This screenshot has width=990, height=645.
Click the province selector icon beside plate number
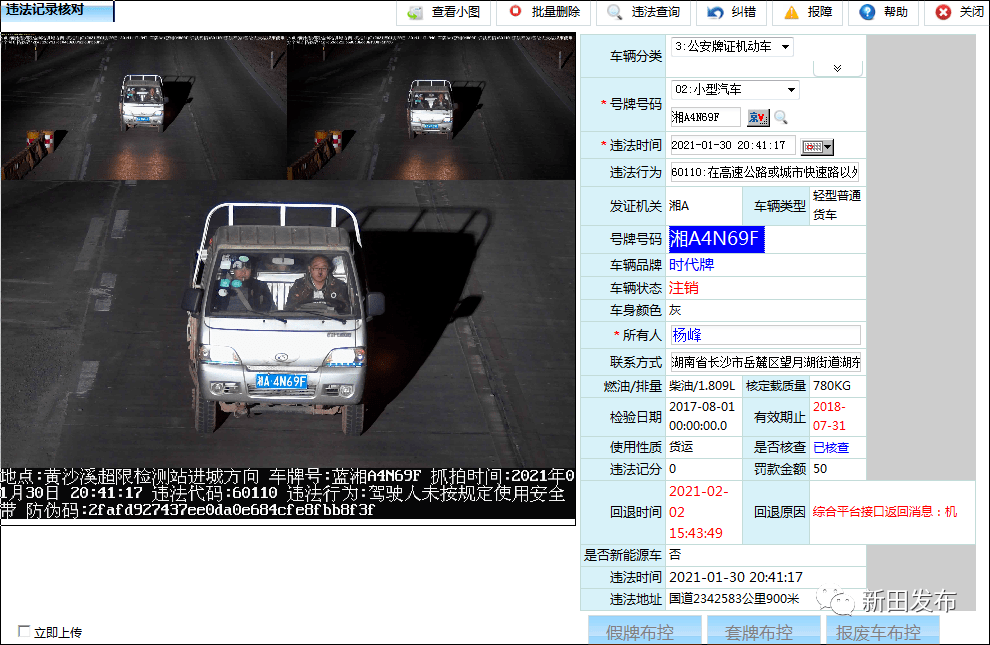coord(758,118)
